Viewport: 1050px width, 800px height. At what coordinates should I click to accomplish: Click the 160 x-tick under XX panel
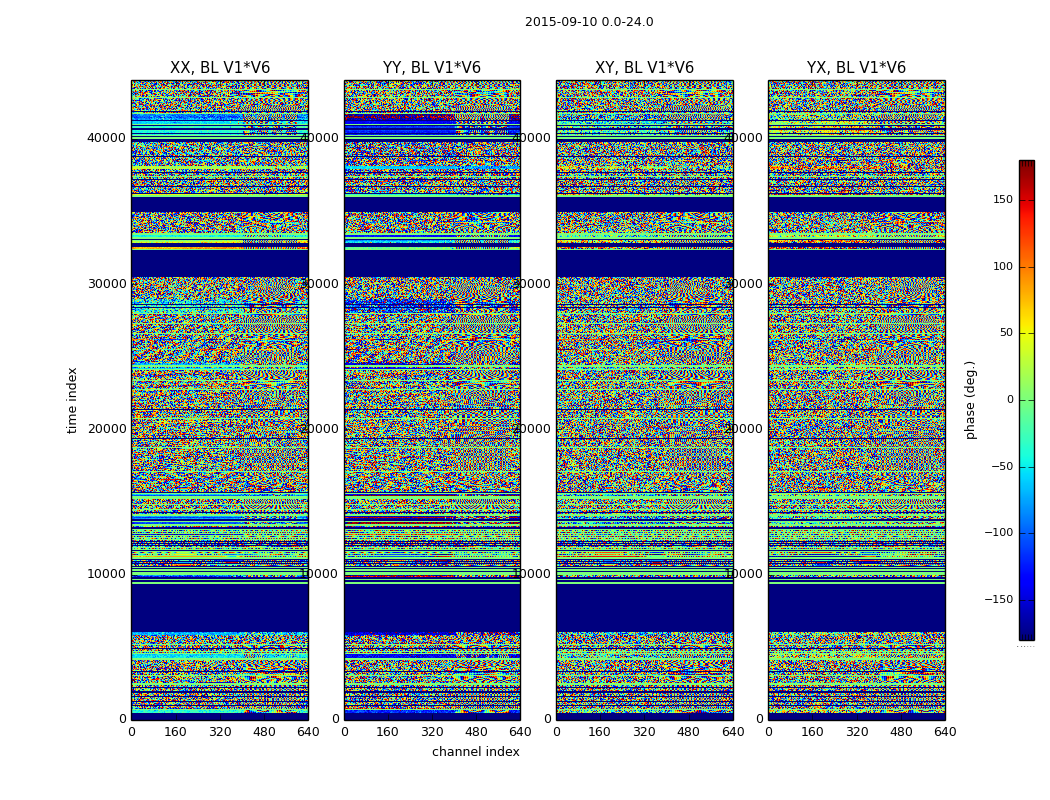175,732
